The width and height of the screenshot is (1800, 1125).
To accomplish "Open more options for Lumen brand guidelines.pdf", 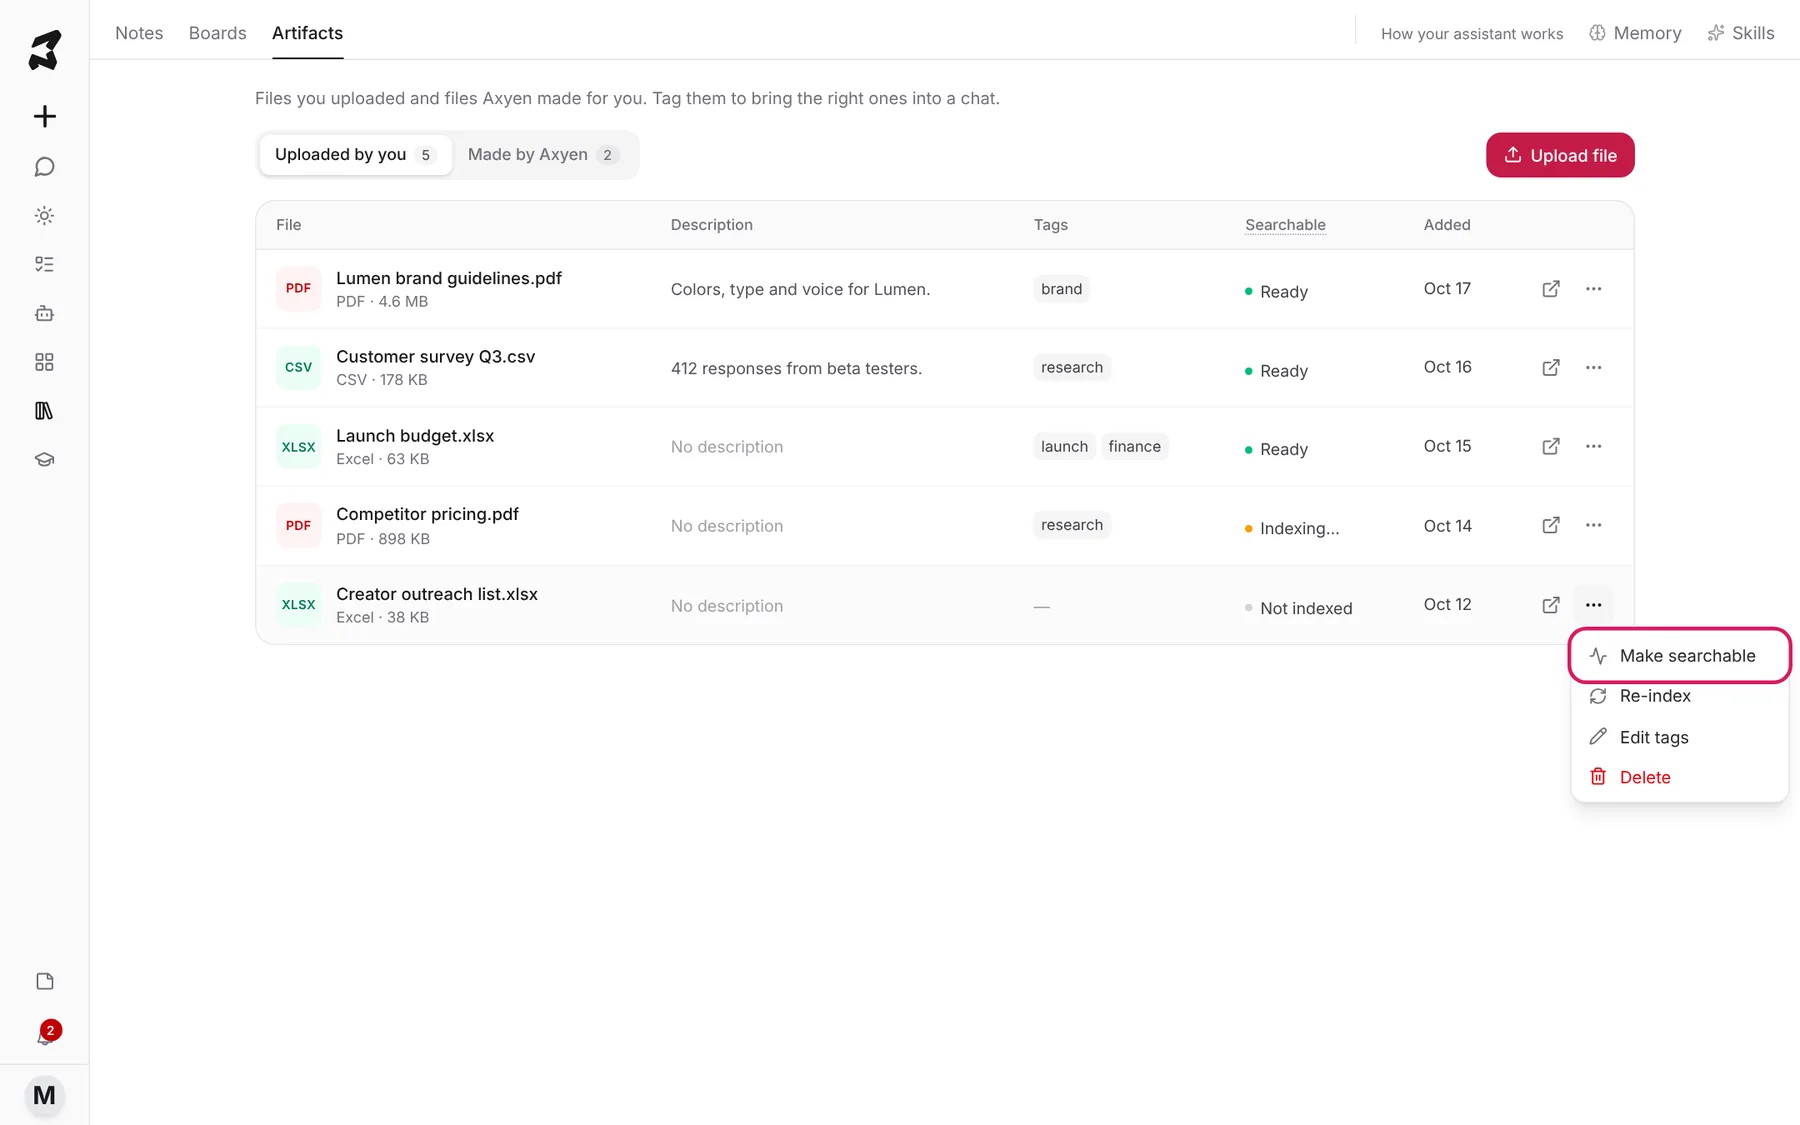I will coord(1593,289).
